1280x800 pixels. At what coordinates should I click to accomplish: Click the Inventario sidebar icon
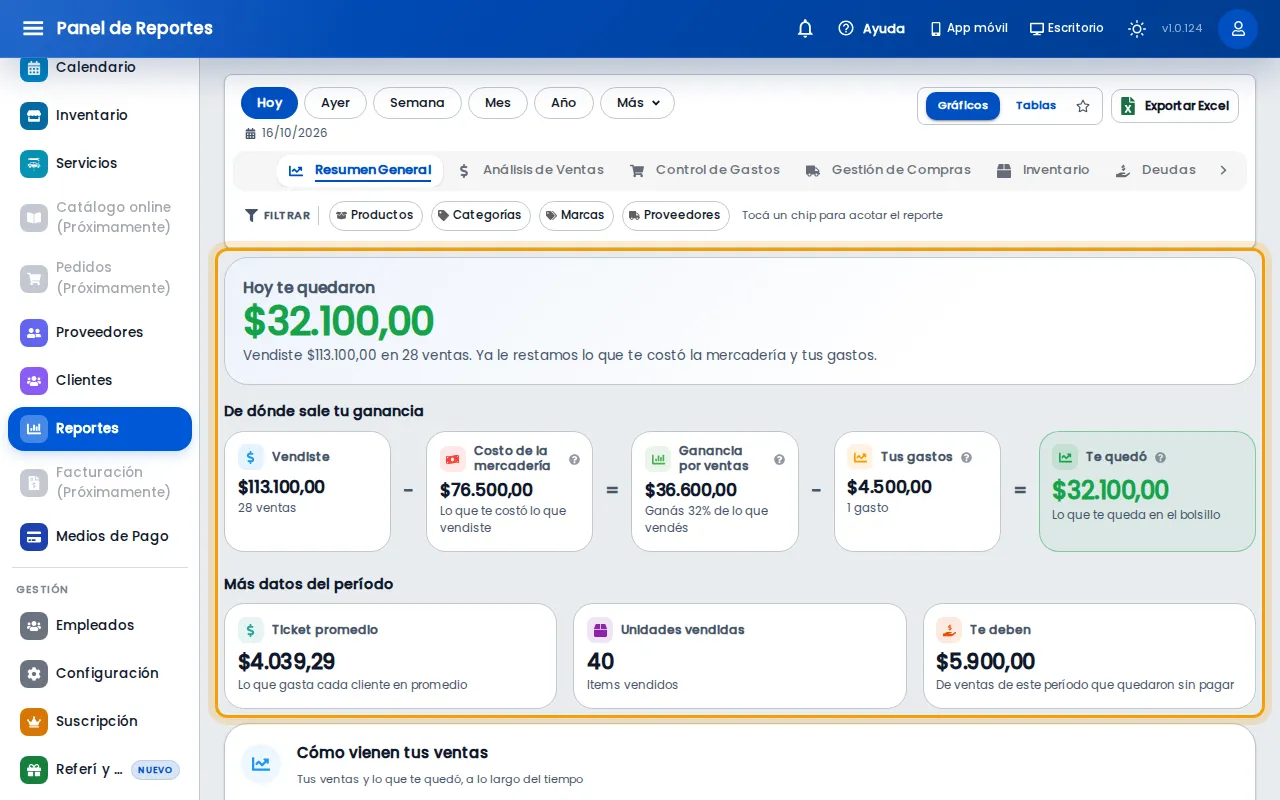click(x=34, y=116)
